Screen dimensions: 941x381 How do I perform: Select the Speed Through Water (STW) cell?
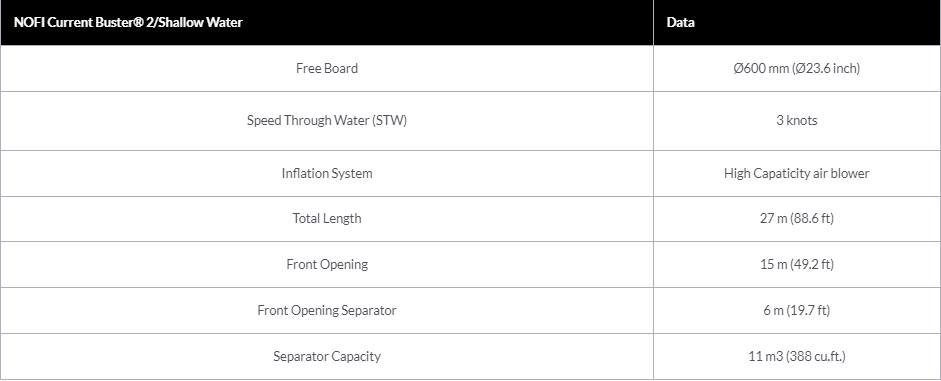click(326, 121)
